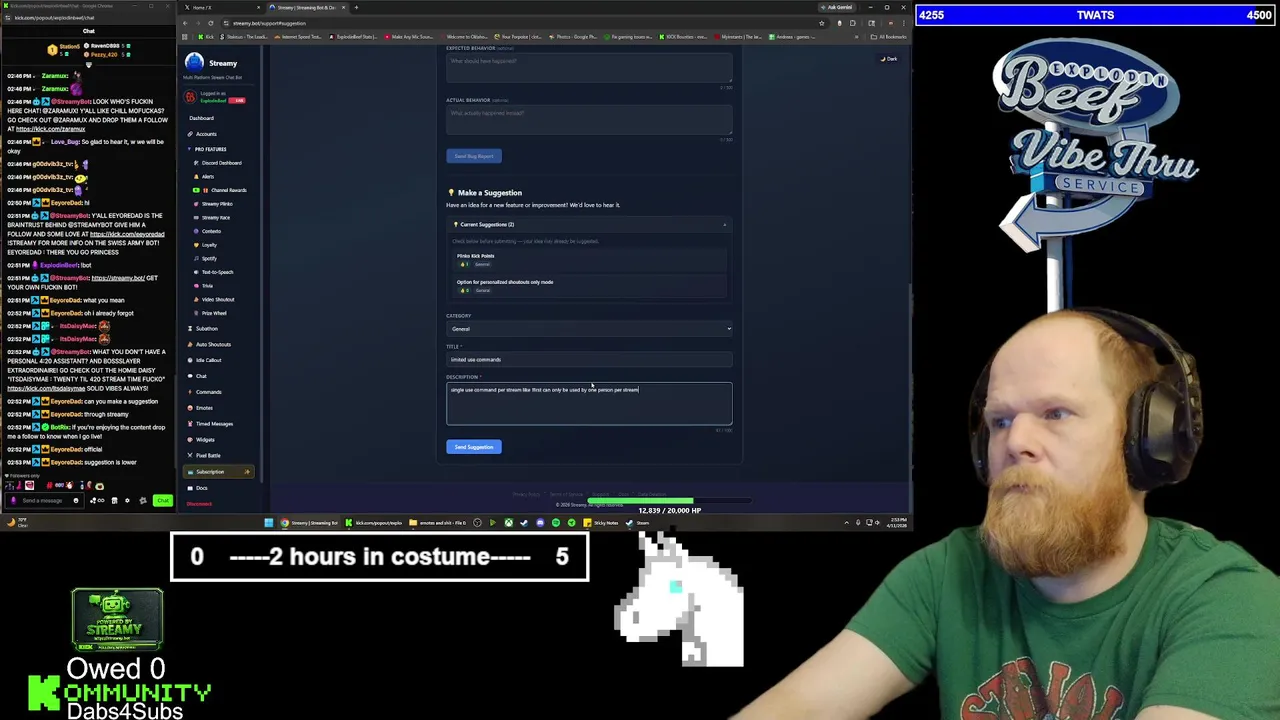
Task: Open a new browser tab
Action: [357, 7]
